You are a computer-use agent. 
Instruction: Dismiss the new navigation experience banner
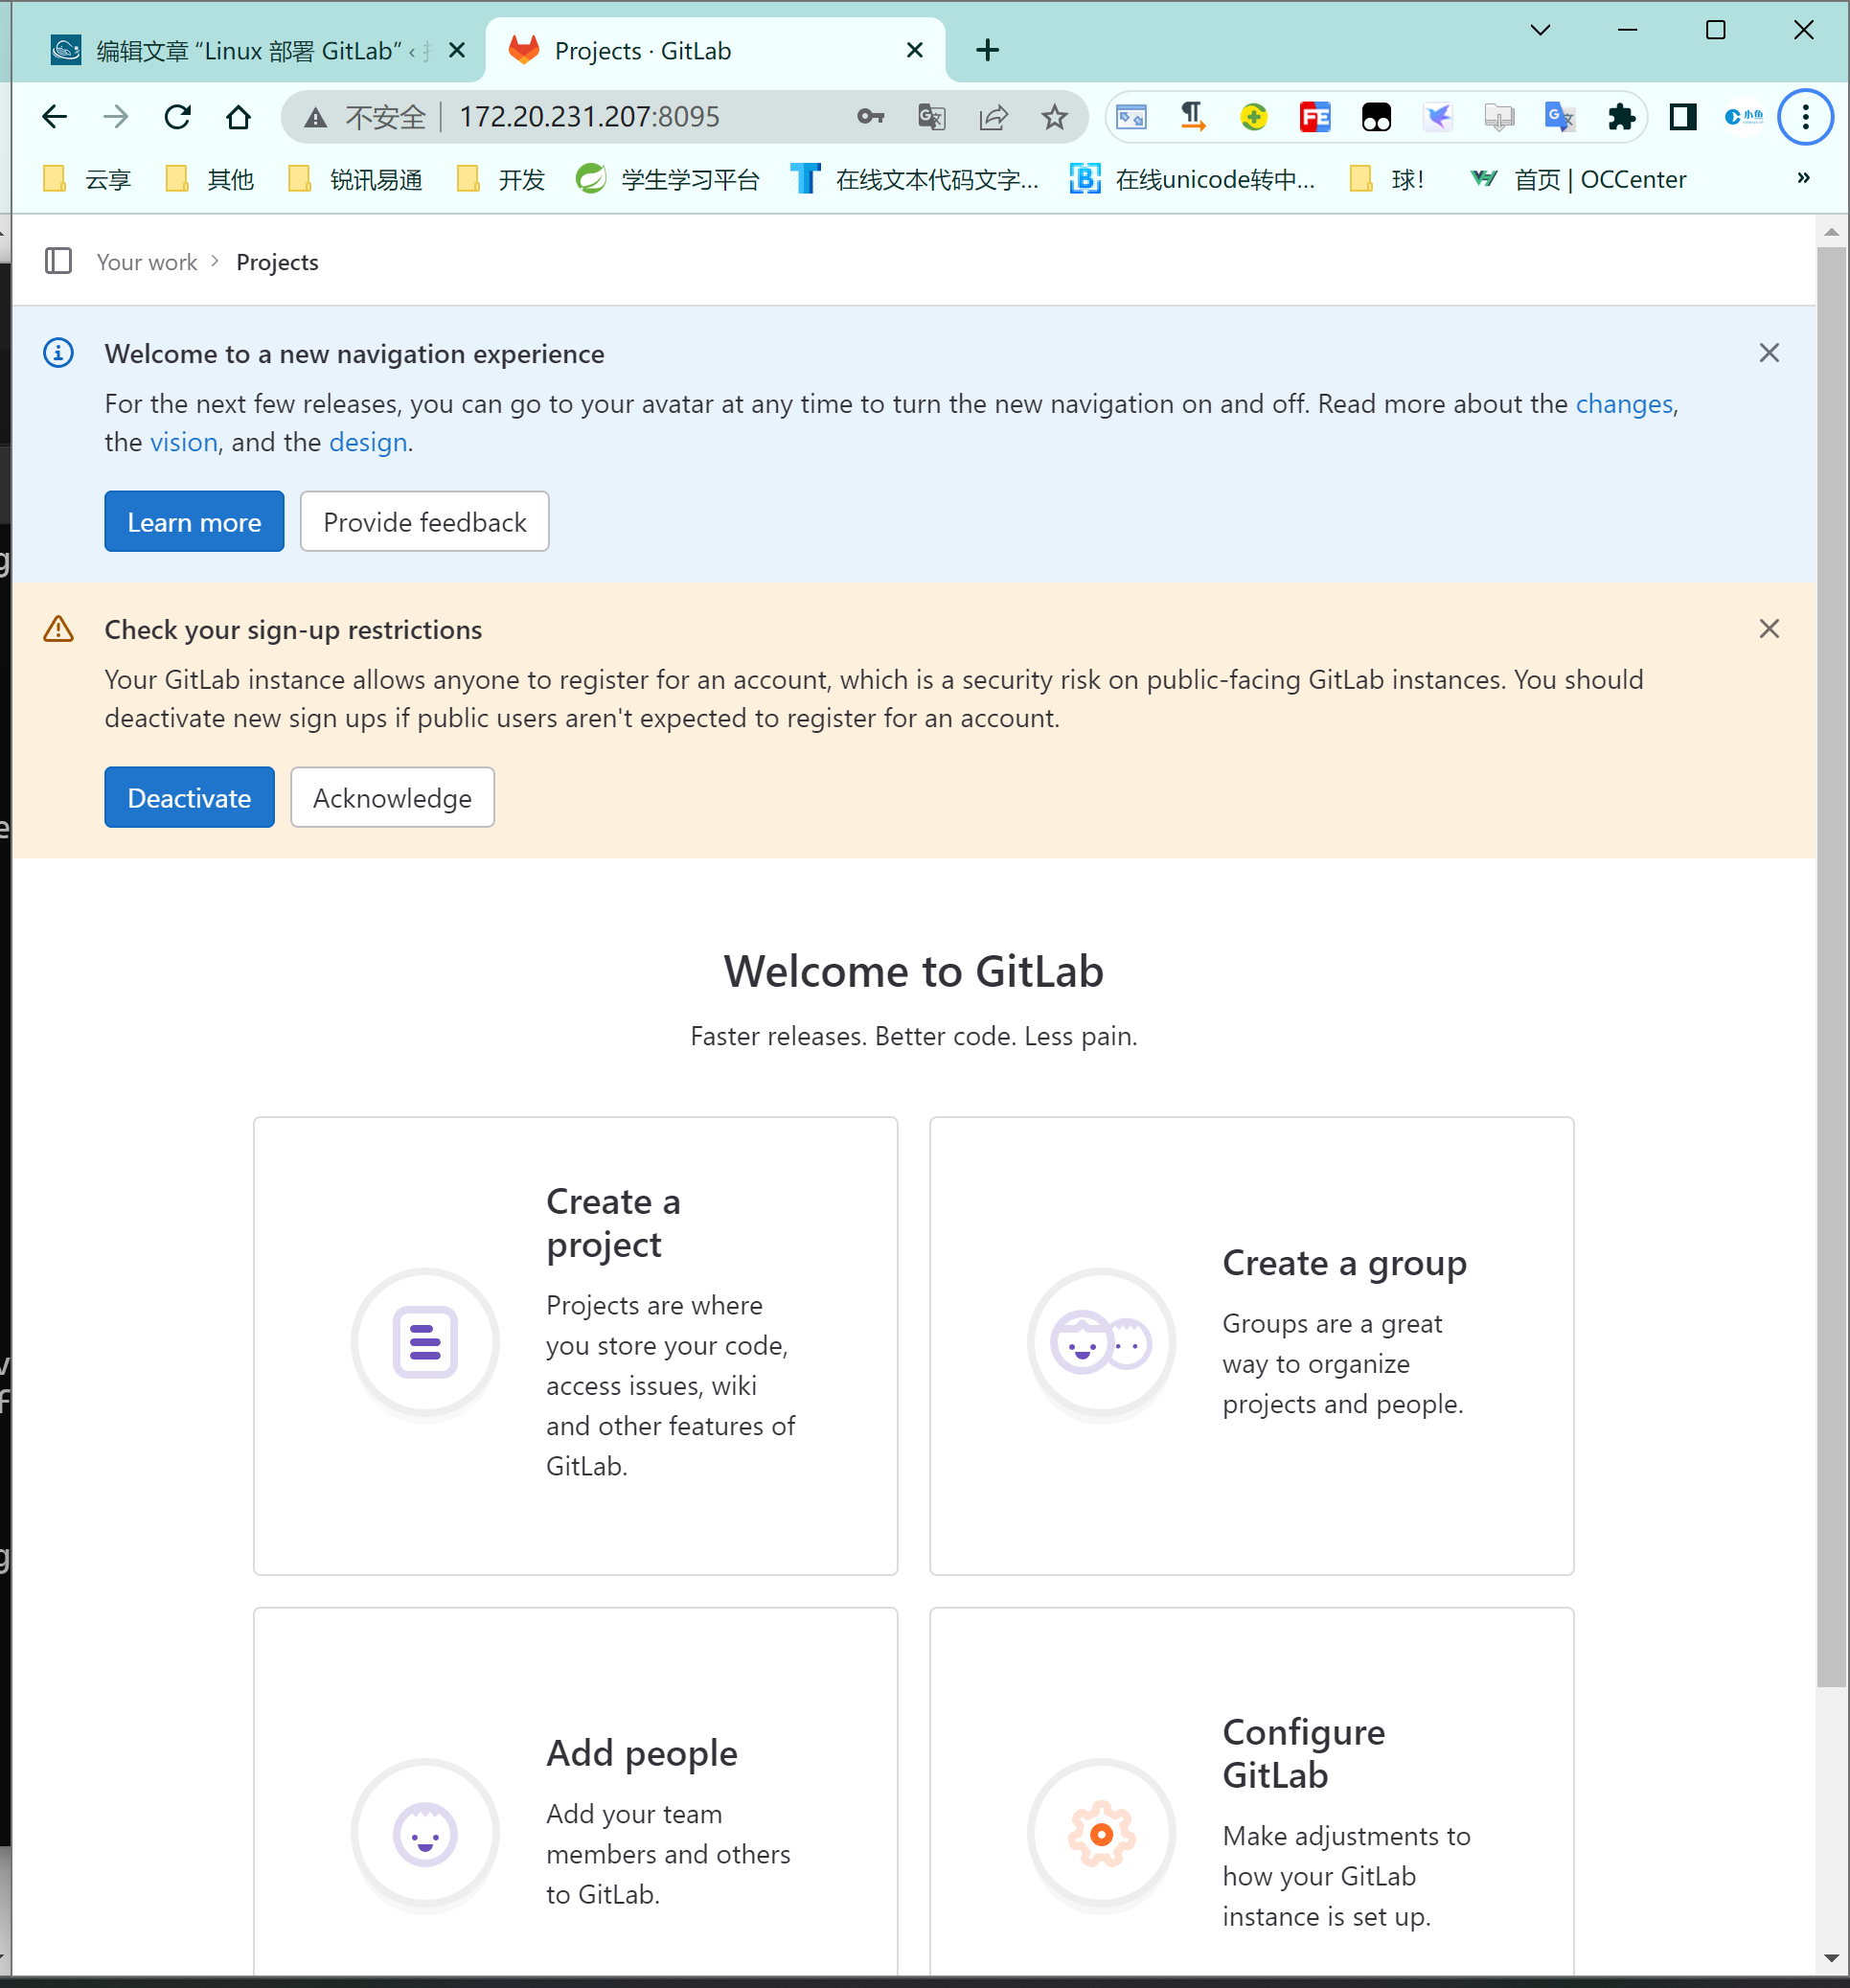click(x=1768, y=353)
